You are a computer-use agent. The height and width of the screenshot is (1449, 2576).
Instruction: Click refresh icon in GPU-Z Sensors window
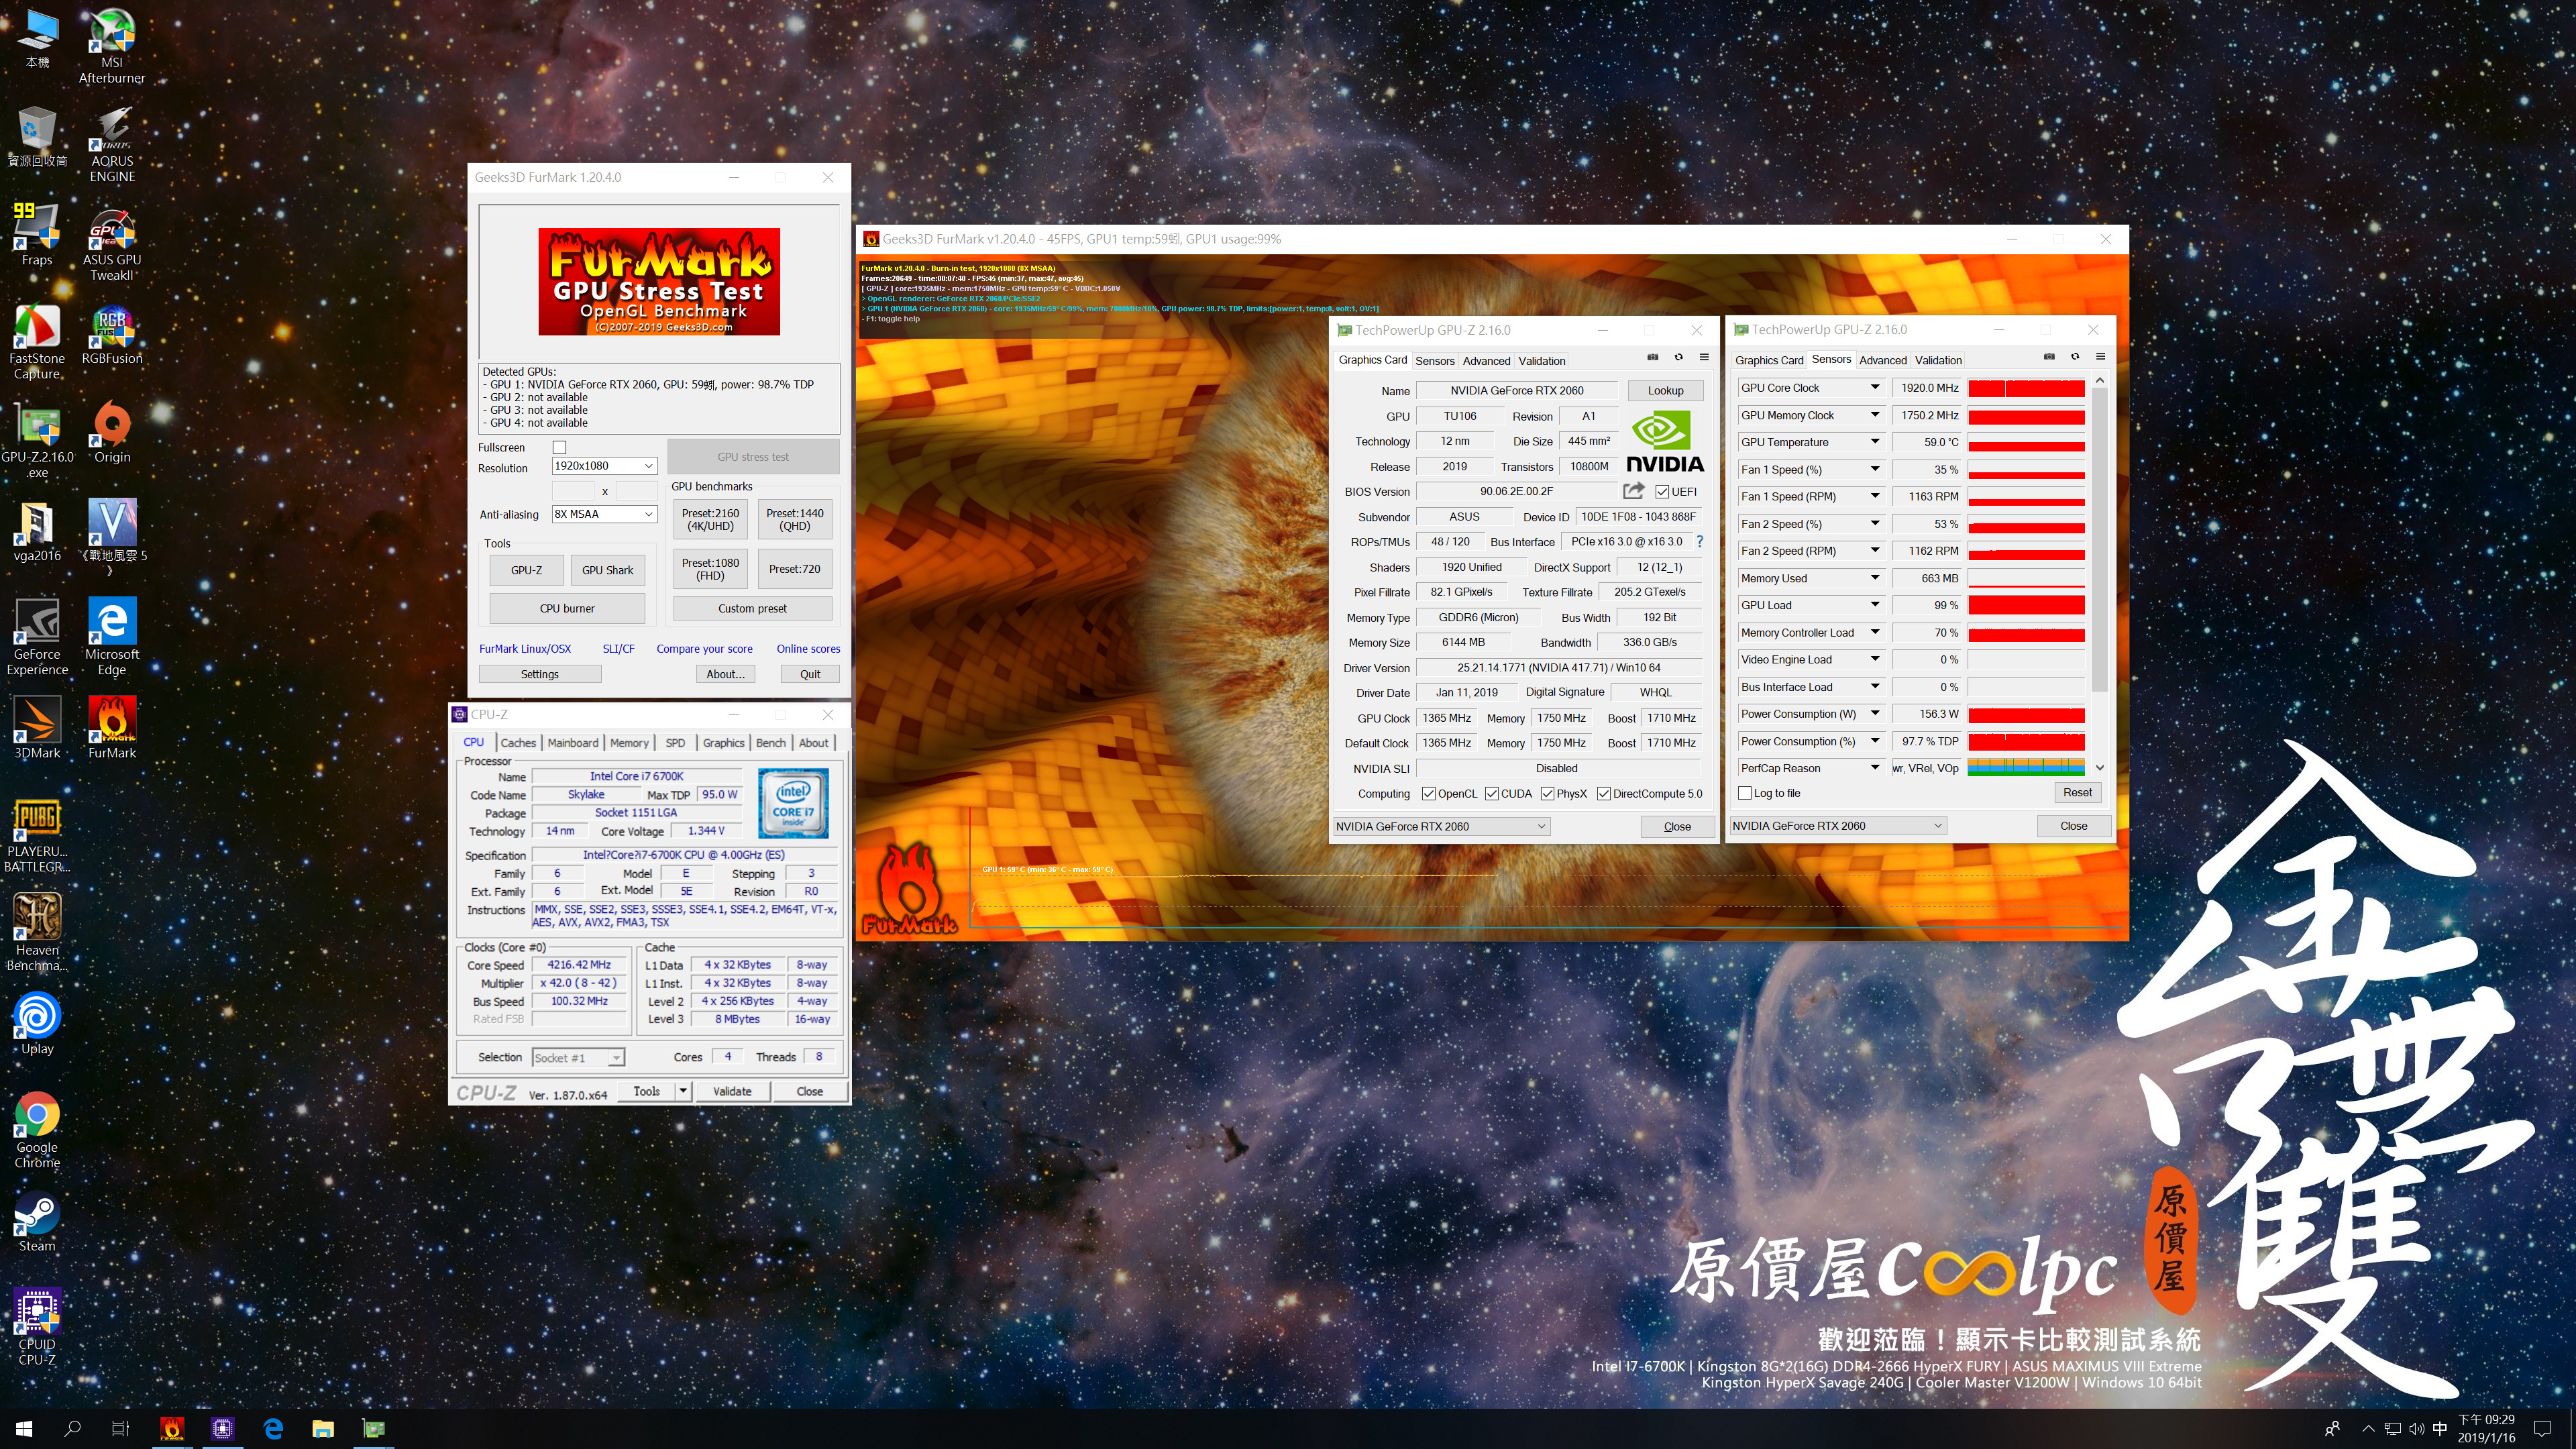coord(2075,357)
